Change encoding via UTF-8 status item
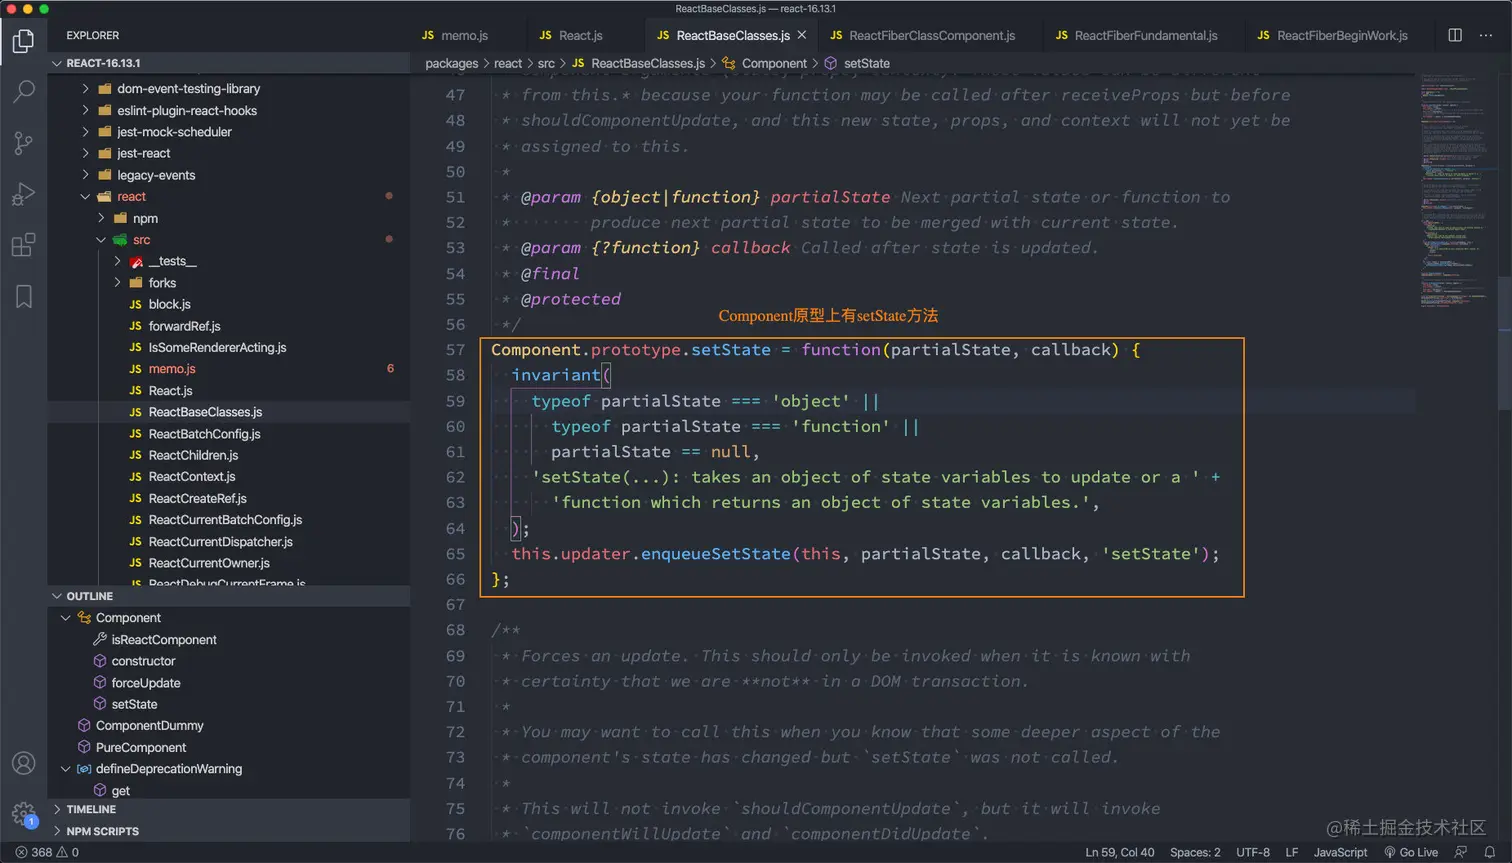This screenshot has width=1512, height=863. (1253, 852)
